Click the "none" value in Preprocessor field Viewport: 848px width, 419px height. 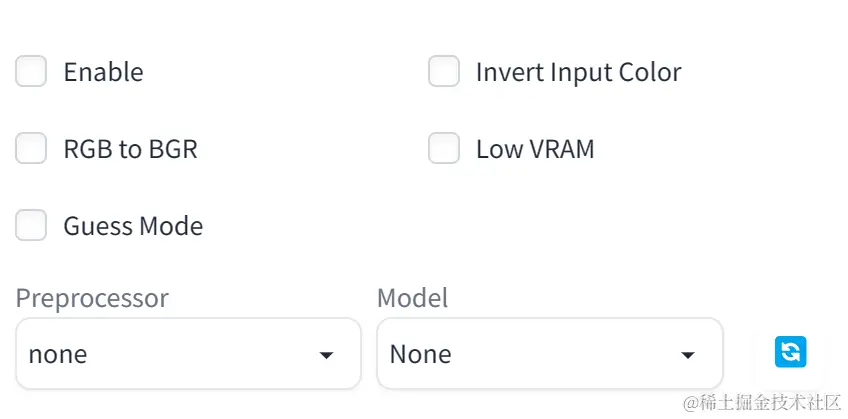click(x=58, y=354)
